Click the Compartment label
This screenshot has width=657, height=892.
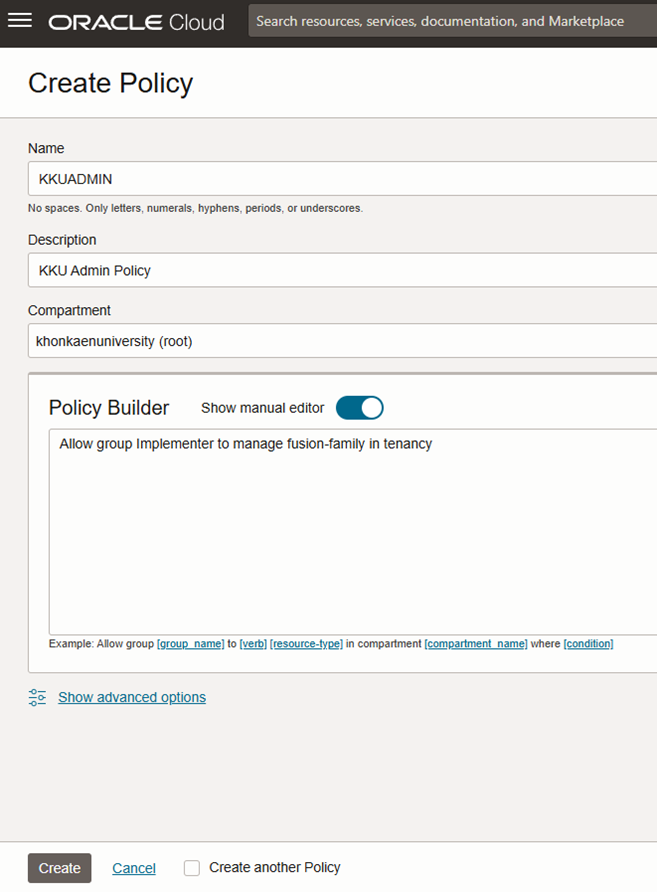pos(69,310)
